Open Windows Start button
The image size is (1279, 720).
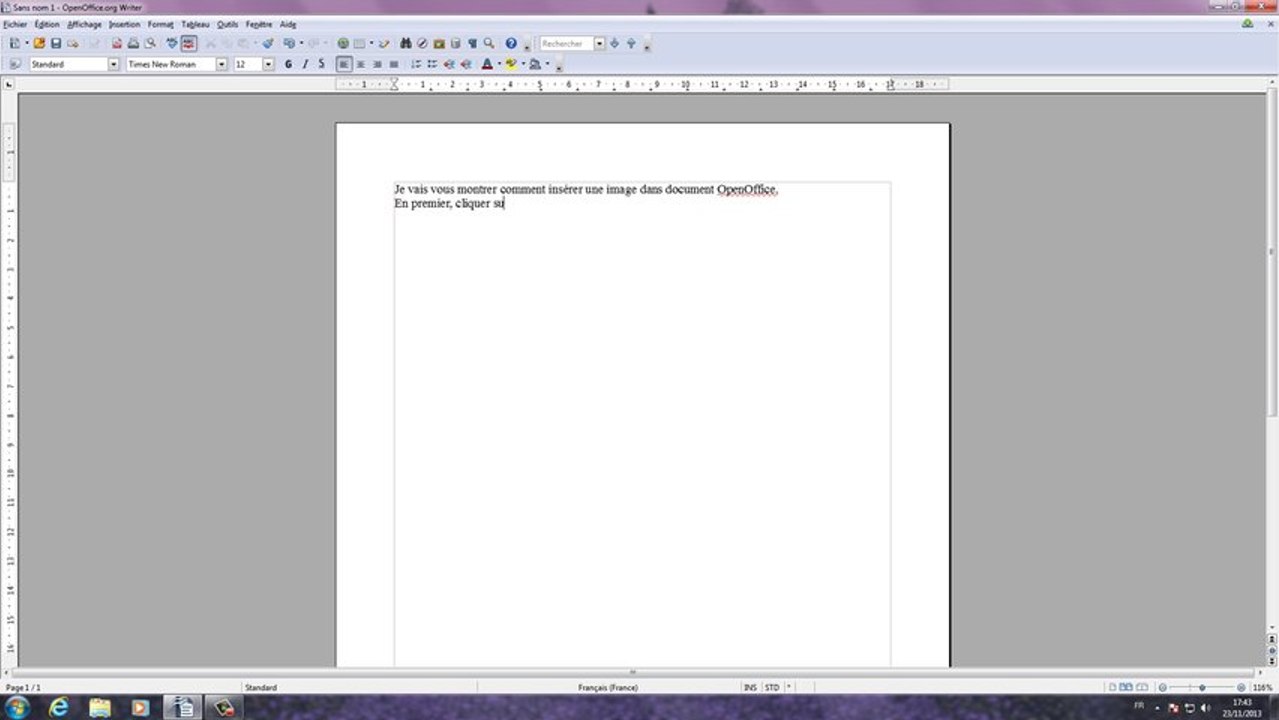(16, 707)
